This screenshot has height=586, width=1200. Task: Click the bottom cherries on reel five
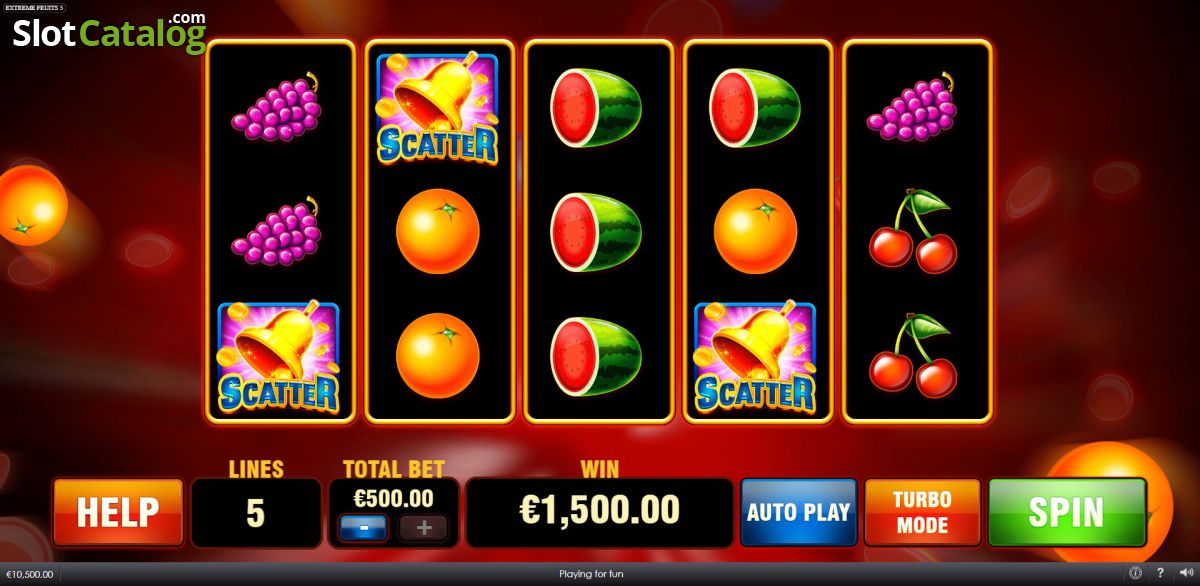[913, 355]
